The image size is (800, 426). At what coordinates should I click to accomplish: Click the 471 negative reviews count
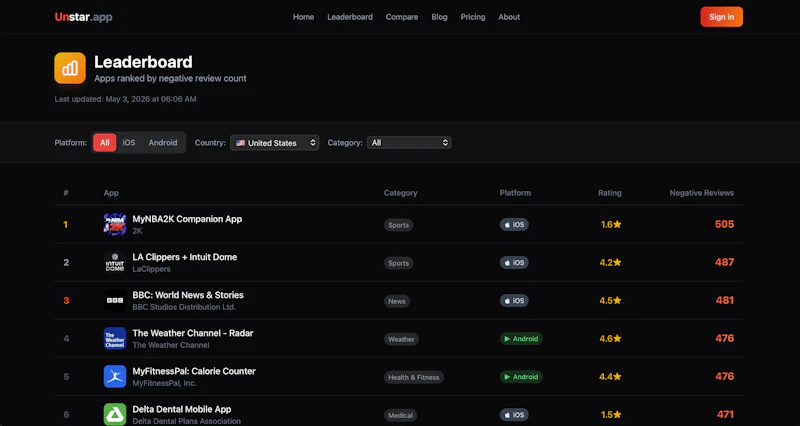725,414
